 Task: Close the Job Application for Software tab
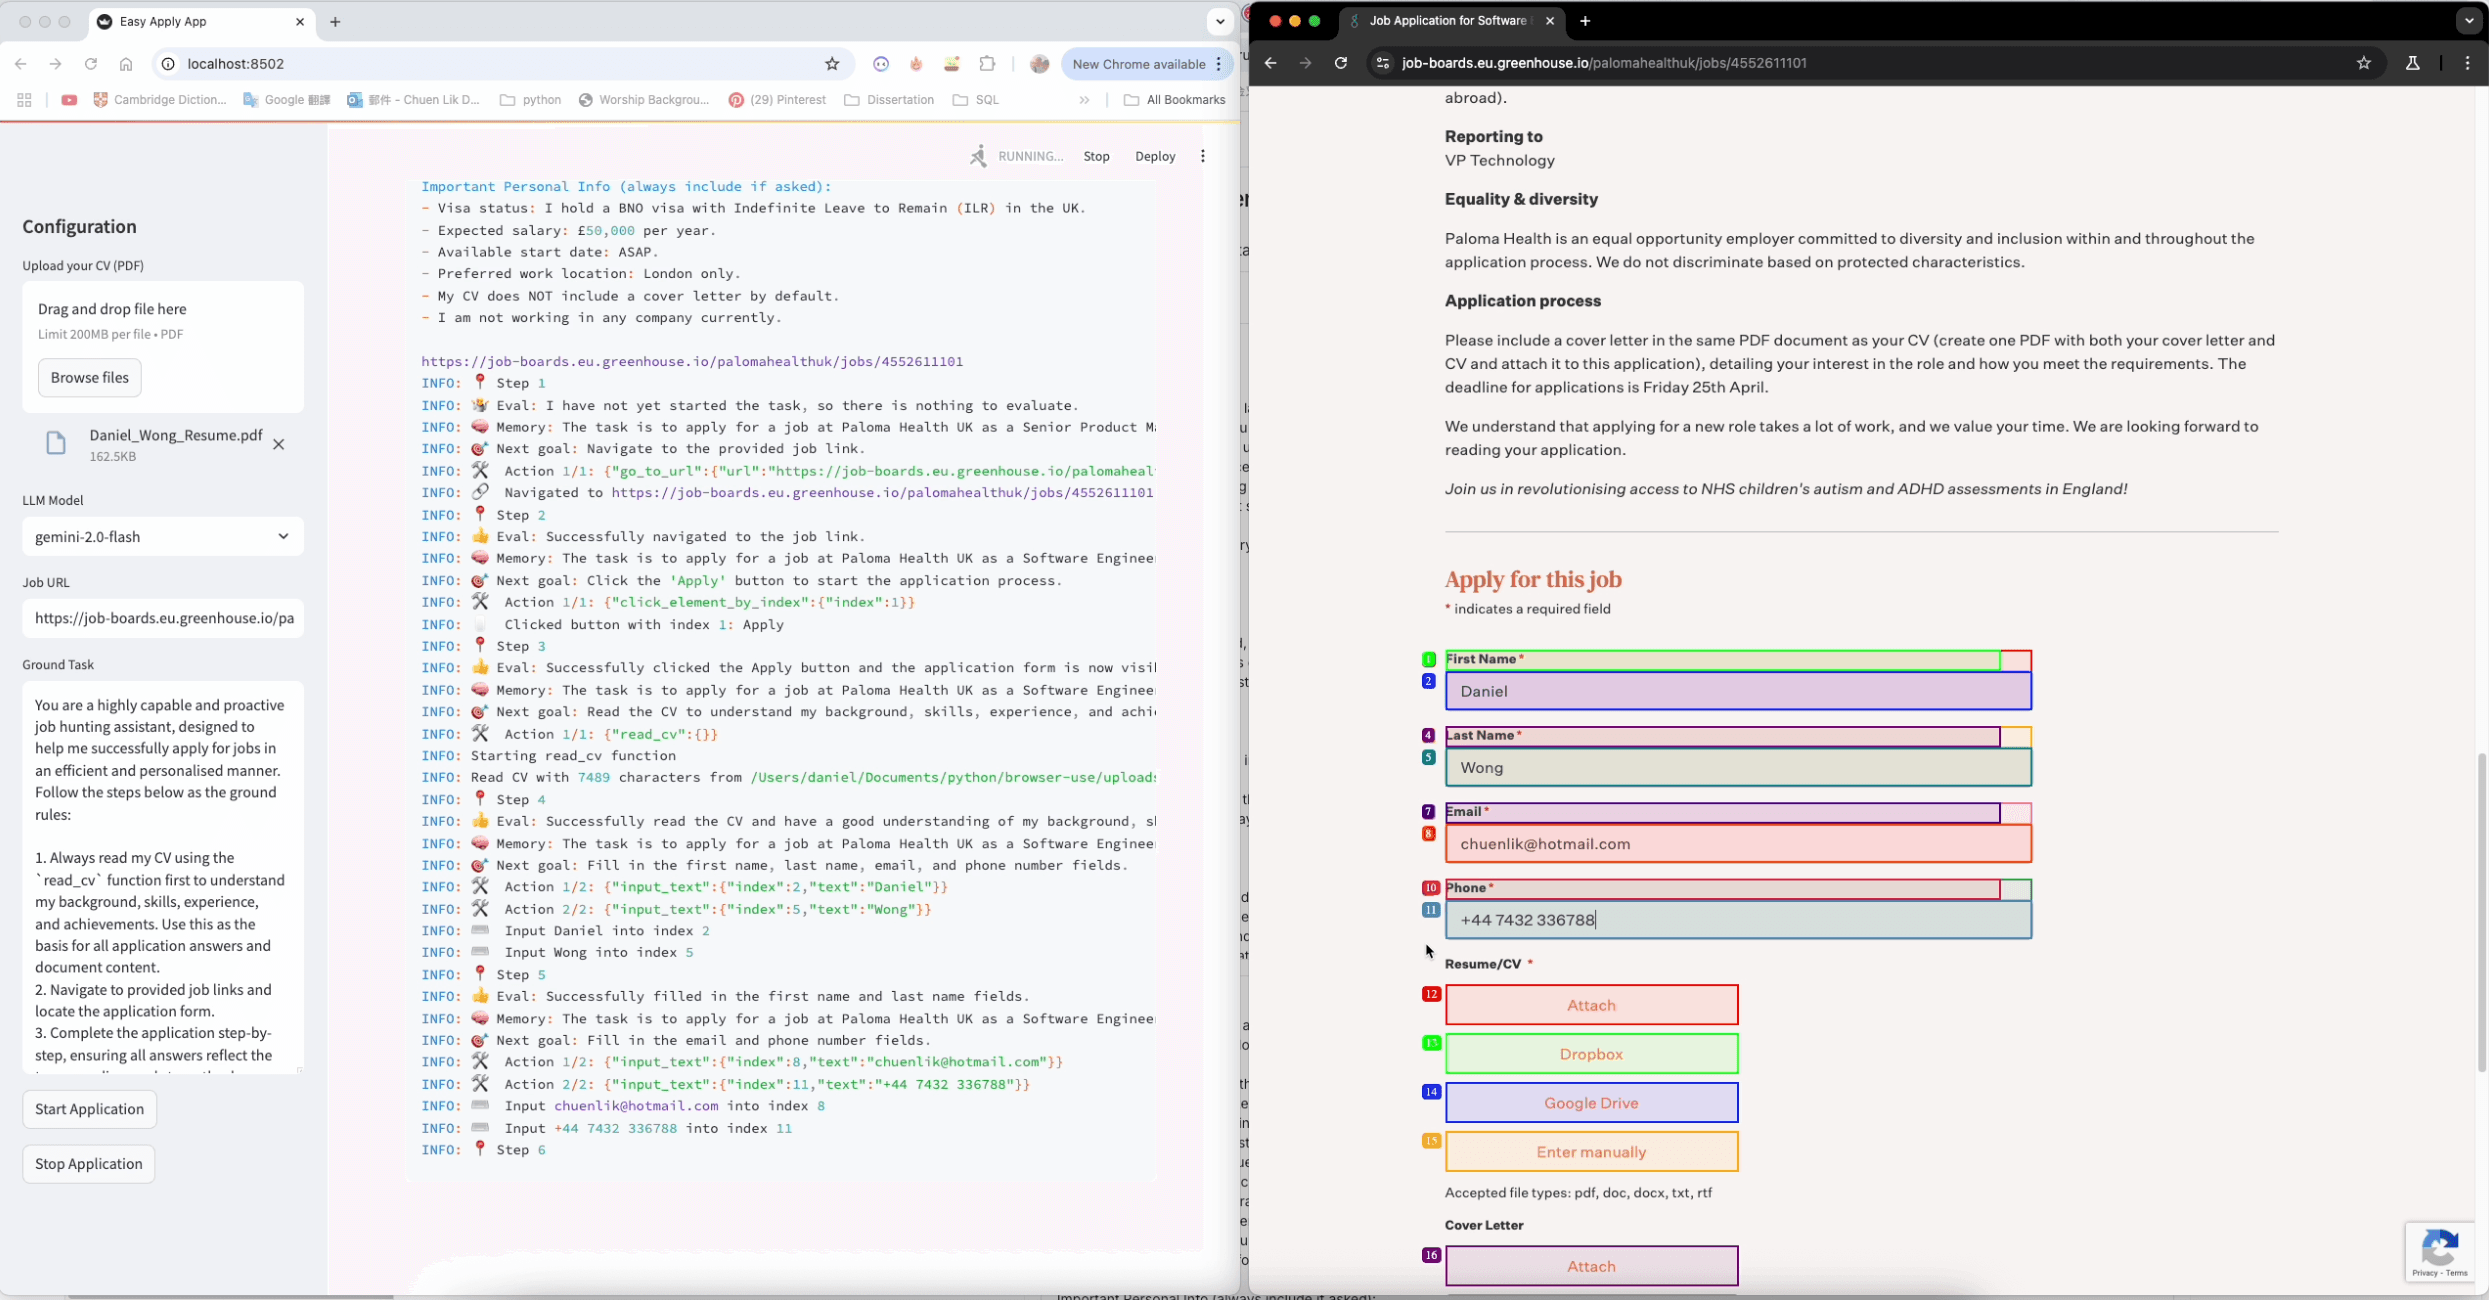click(x=1550, y=21)
